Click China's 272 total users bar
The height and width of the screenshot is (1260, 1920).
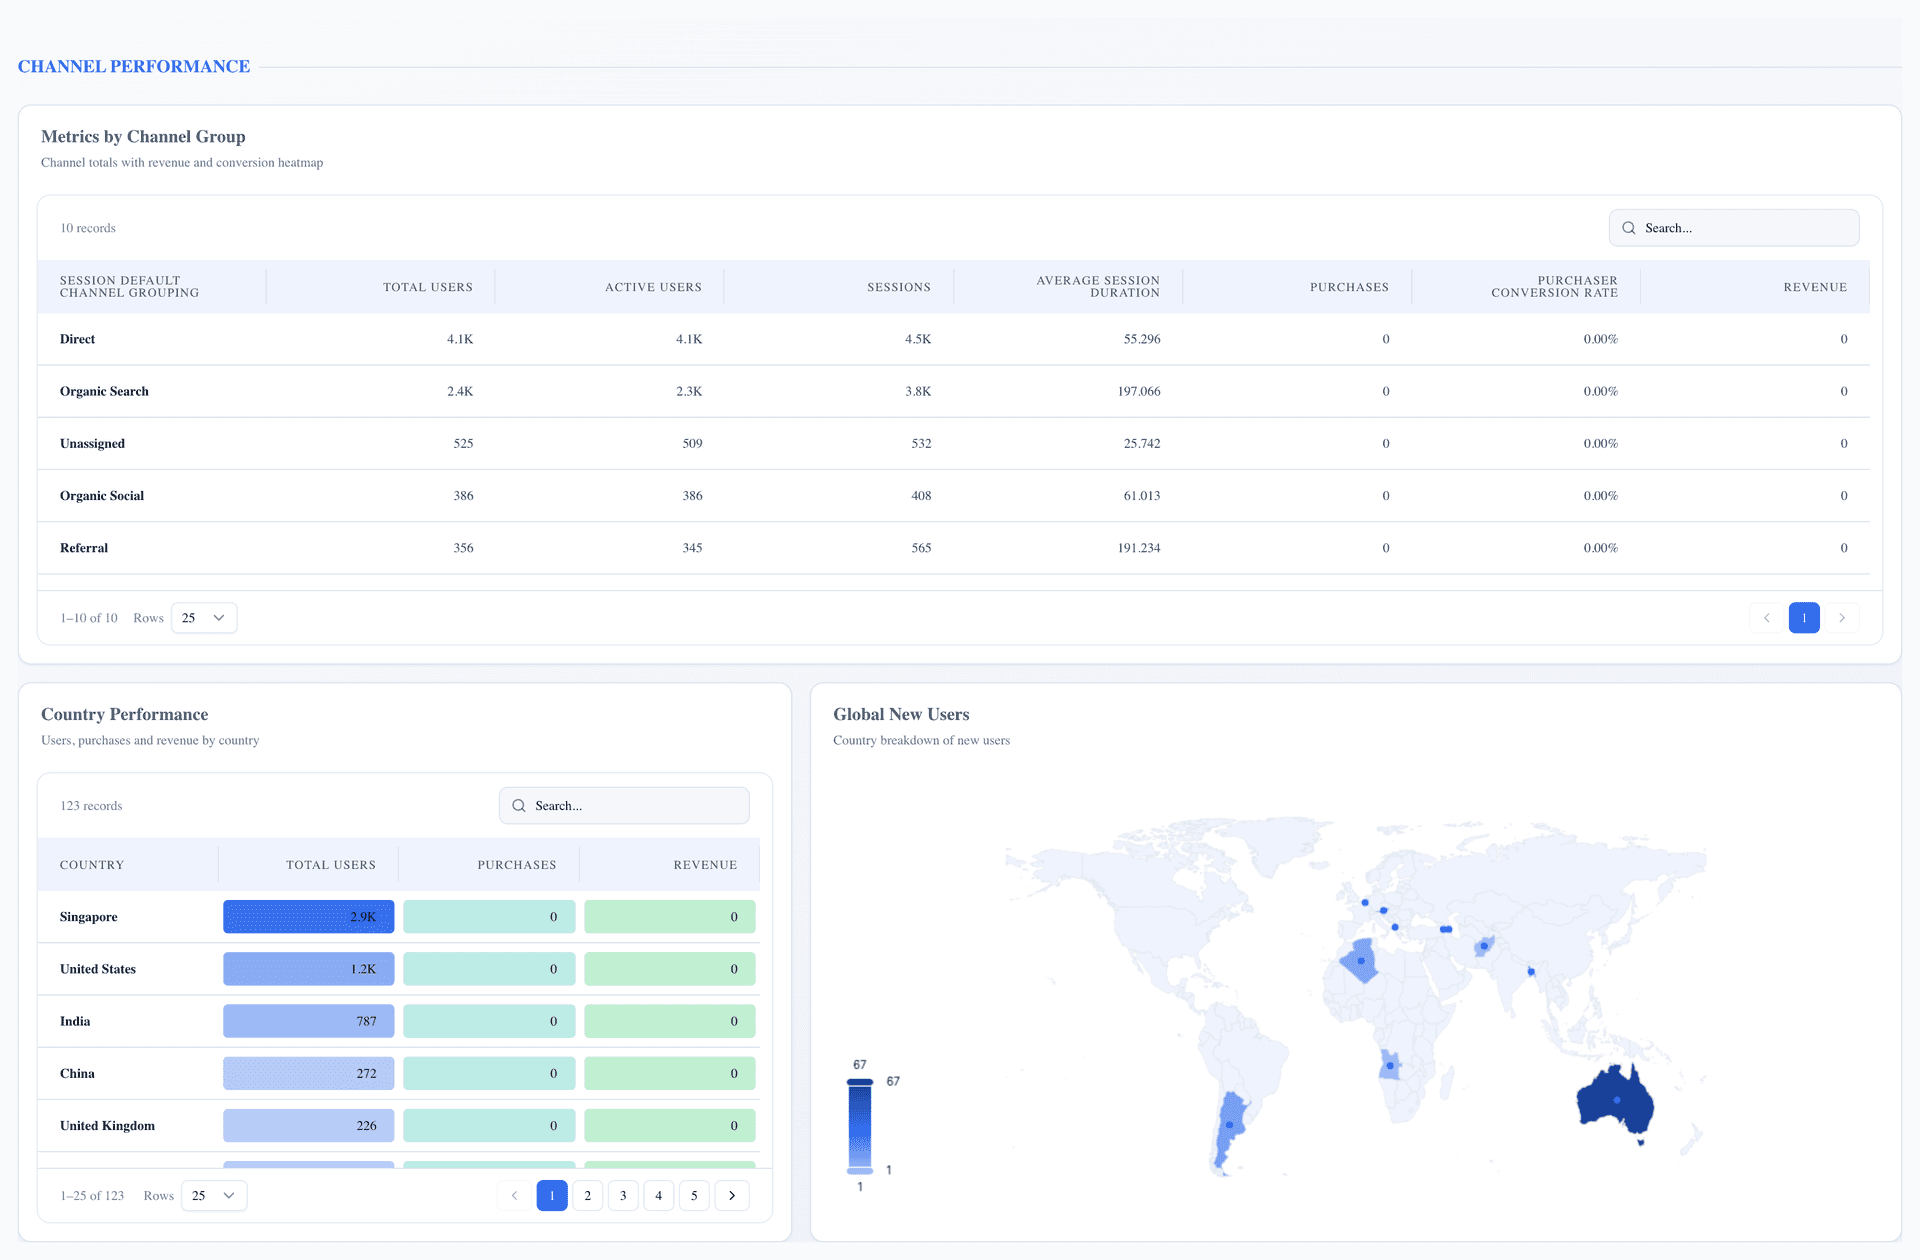(308, 1073)
